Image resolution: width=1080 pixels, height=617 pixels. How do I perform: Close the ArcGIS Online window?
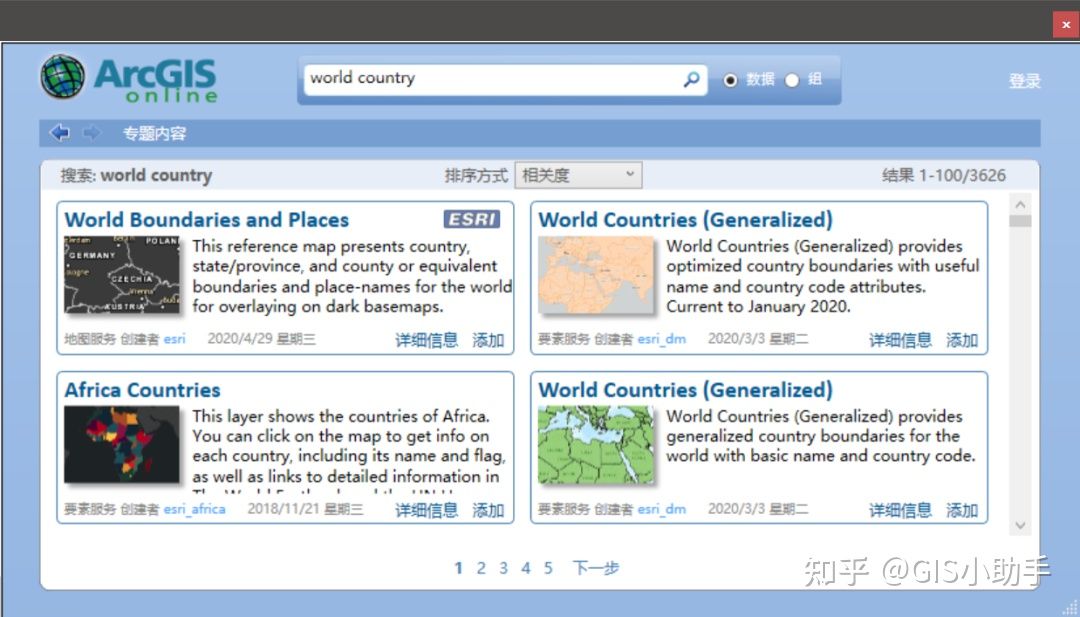1066,25
